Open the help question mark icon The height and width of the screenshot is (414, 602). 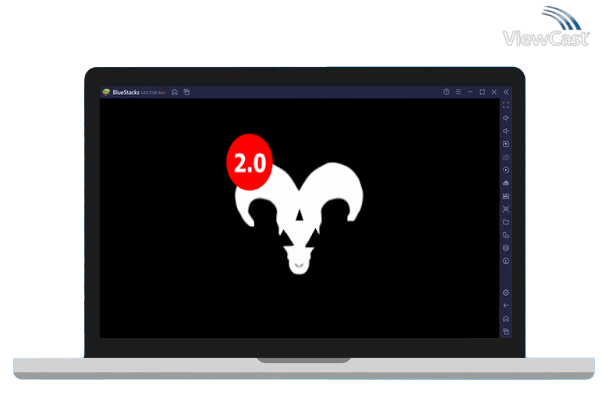pos(446,92)
